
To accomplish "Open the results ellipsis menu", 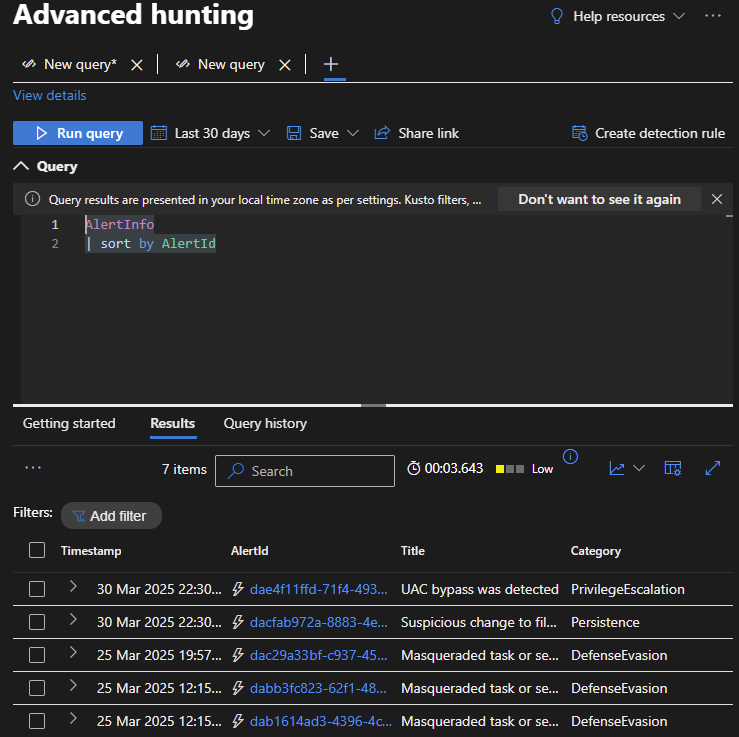I will coord(33,468).
